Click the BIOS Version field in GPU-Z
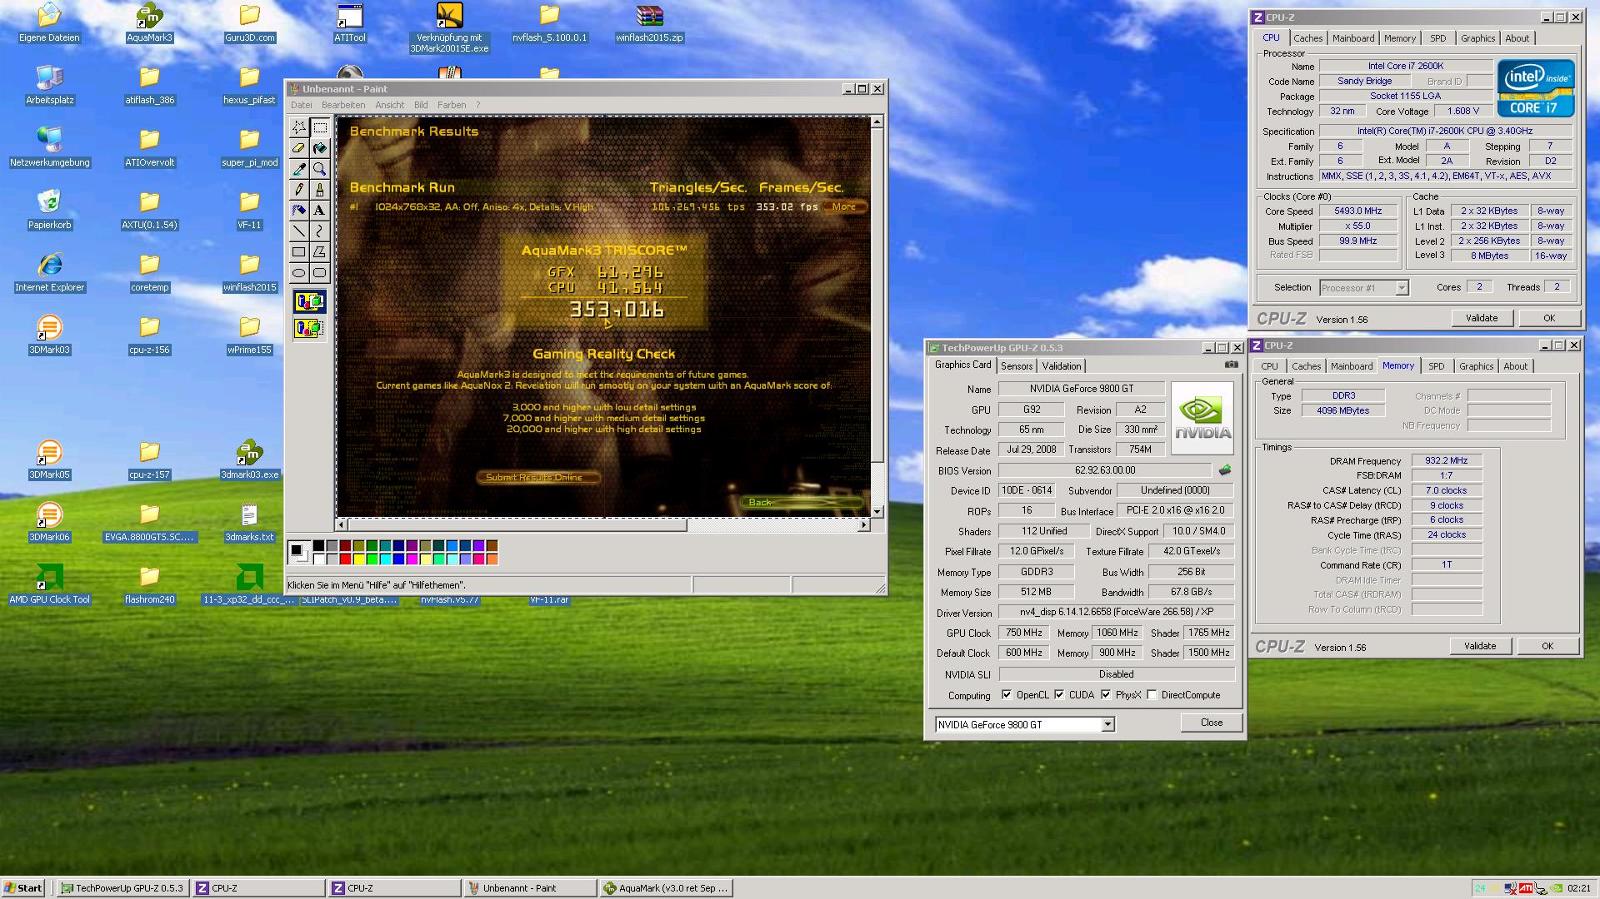The image size is (1600, 899). coord(1105,470)
